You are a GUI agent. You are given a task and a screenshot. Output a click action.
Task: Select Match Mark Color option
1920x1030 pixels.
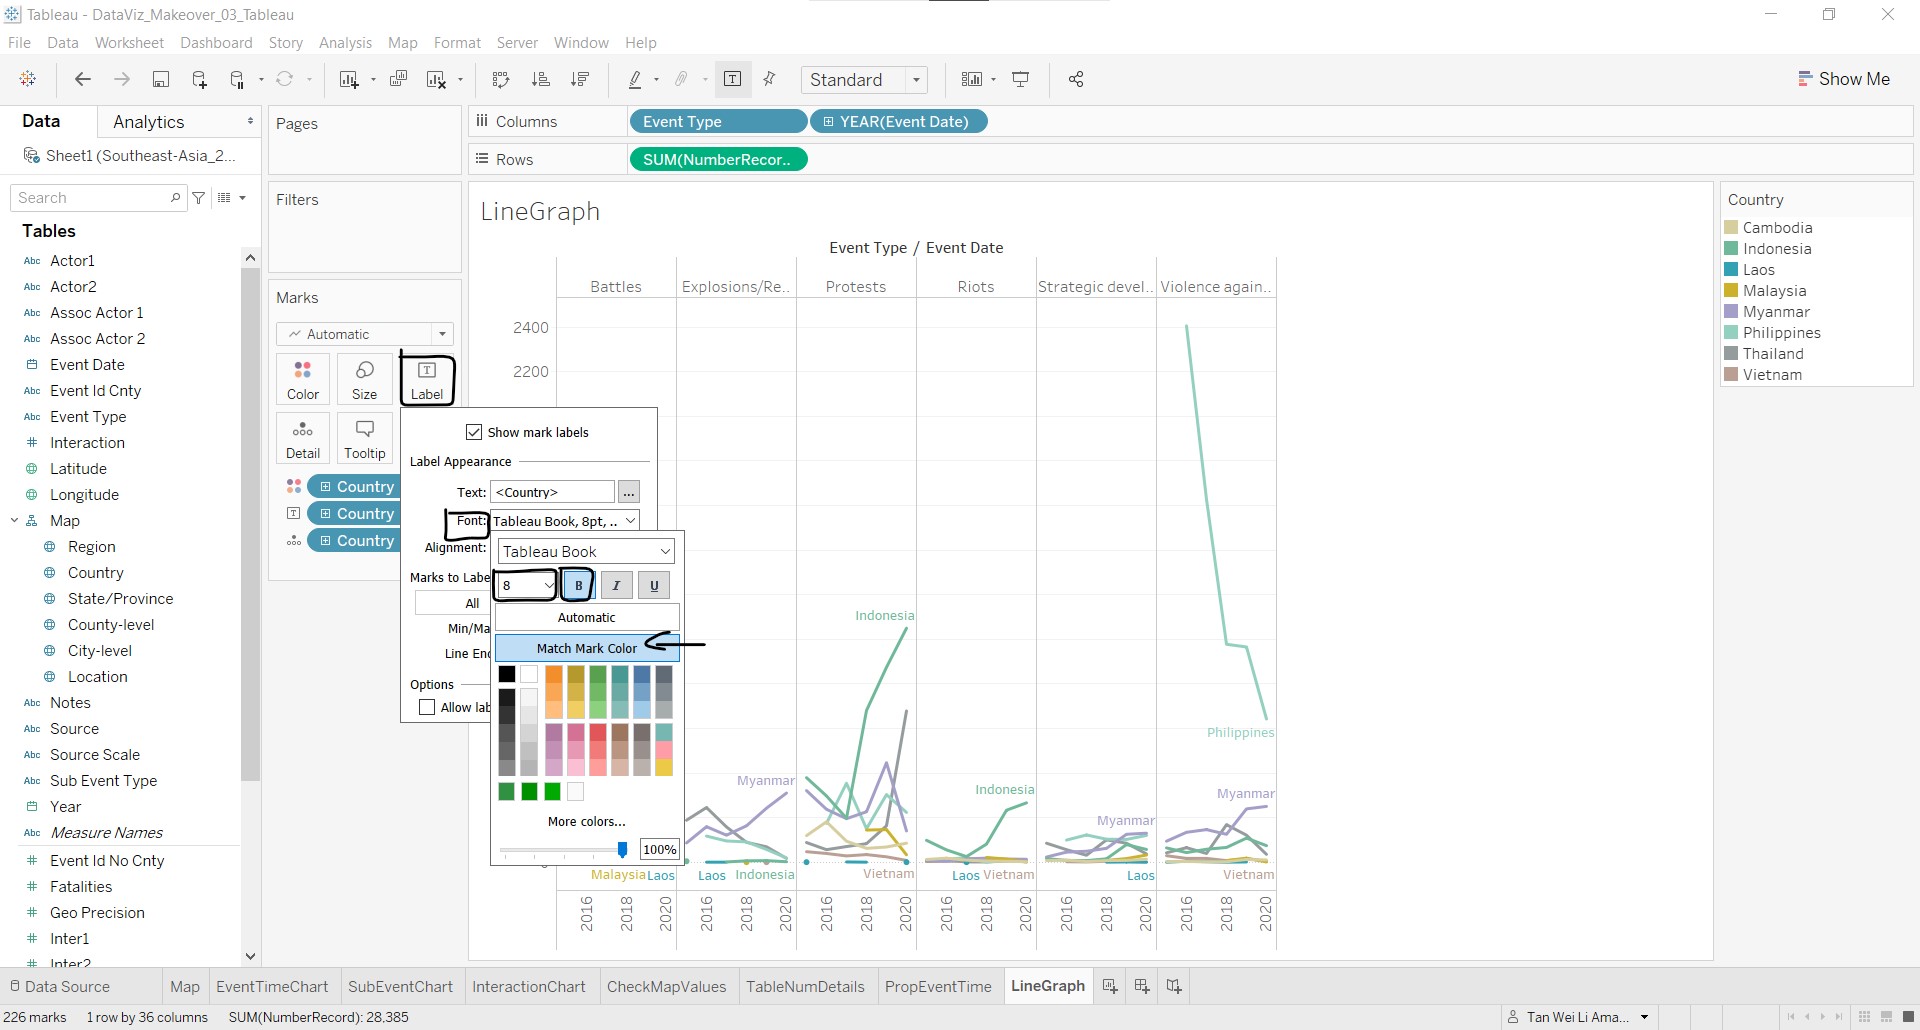pyautogui.click(x=586, y=648)
